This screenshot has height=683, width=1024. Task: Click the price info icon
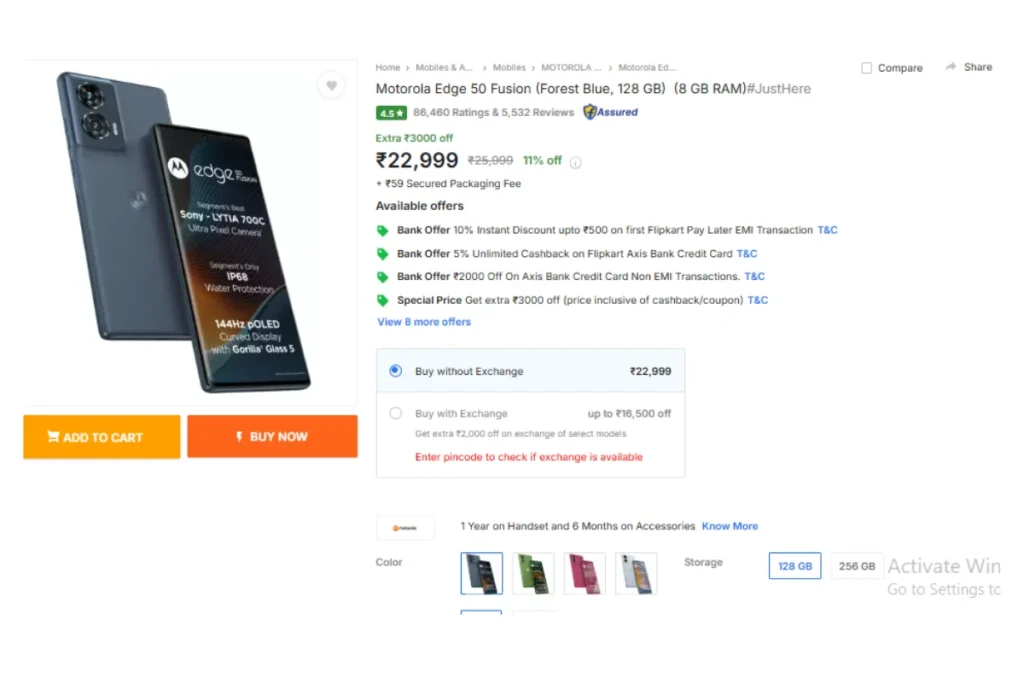(x=576, y=162)
